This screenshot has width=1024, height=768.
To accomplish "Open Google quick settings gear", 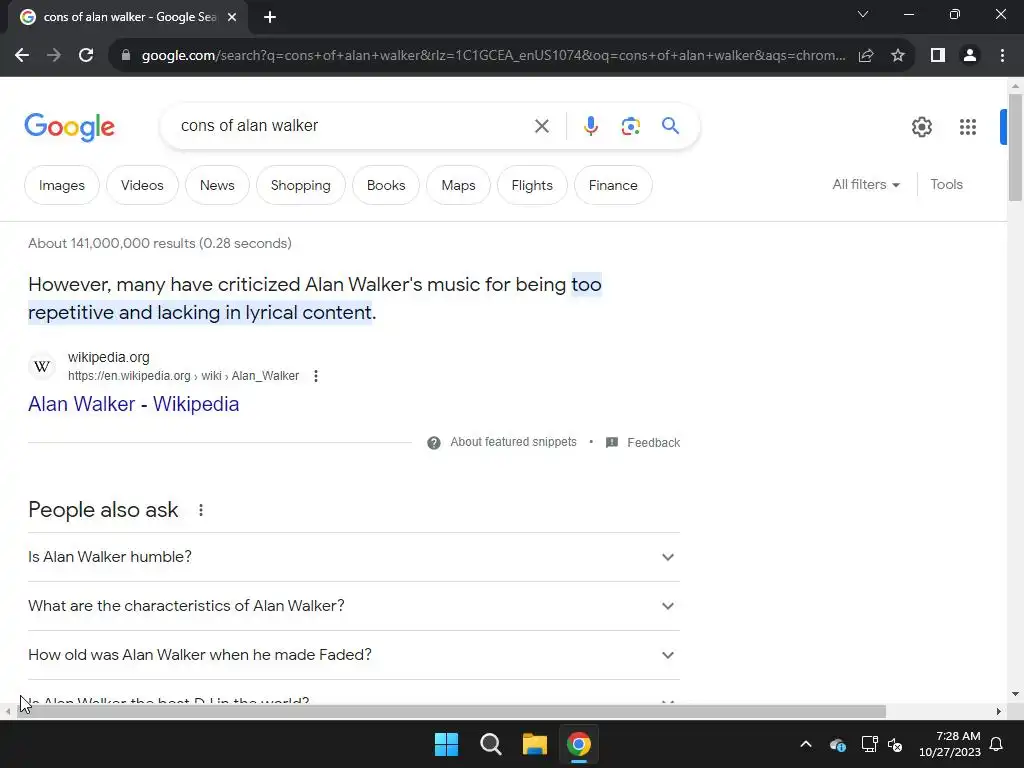I will [x=921, y=127].
